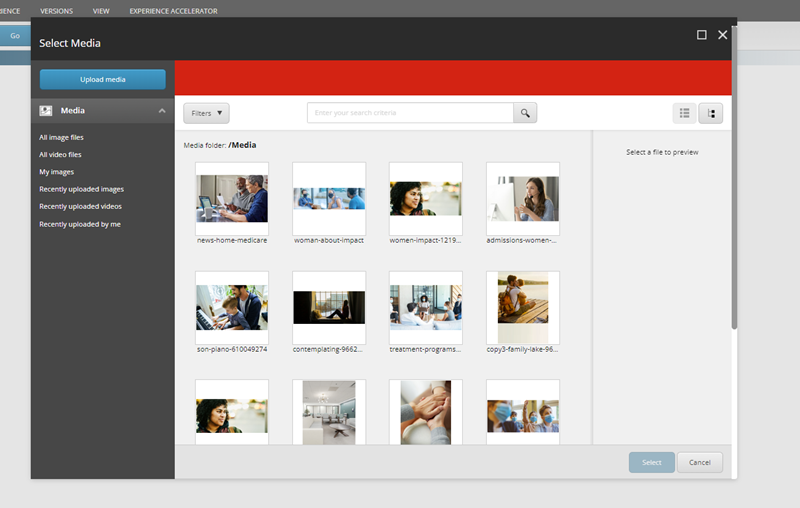
Task: Collapse the Media section chevron
Action: pos(162,111)
